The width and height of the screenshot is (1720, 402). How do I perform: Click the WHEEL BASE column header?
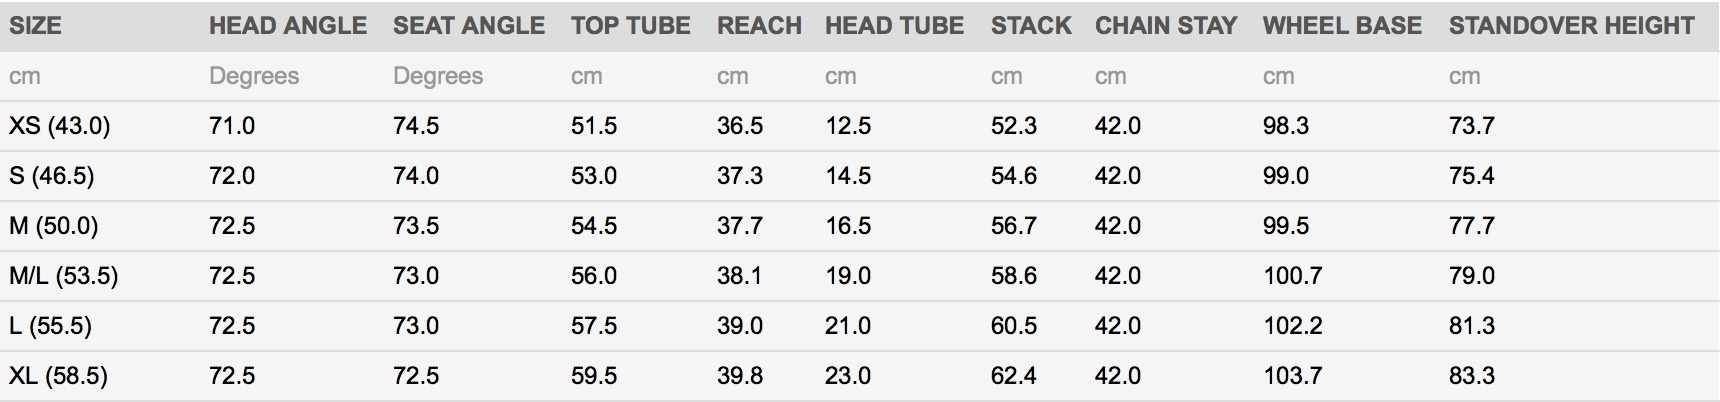(1342, 26)
